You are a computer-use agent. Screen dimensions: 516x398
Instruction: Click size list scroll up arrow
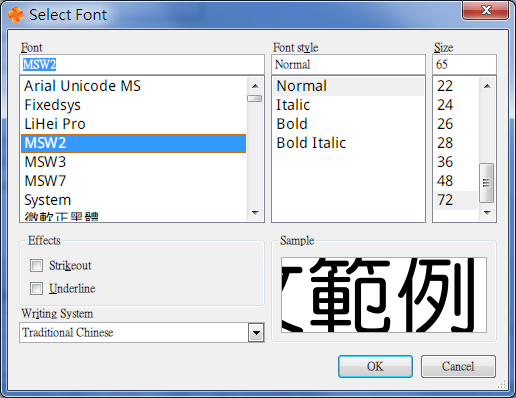(487, 86)
